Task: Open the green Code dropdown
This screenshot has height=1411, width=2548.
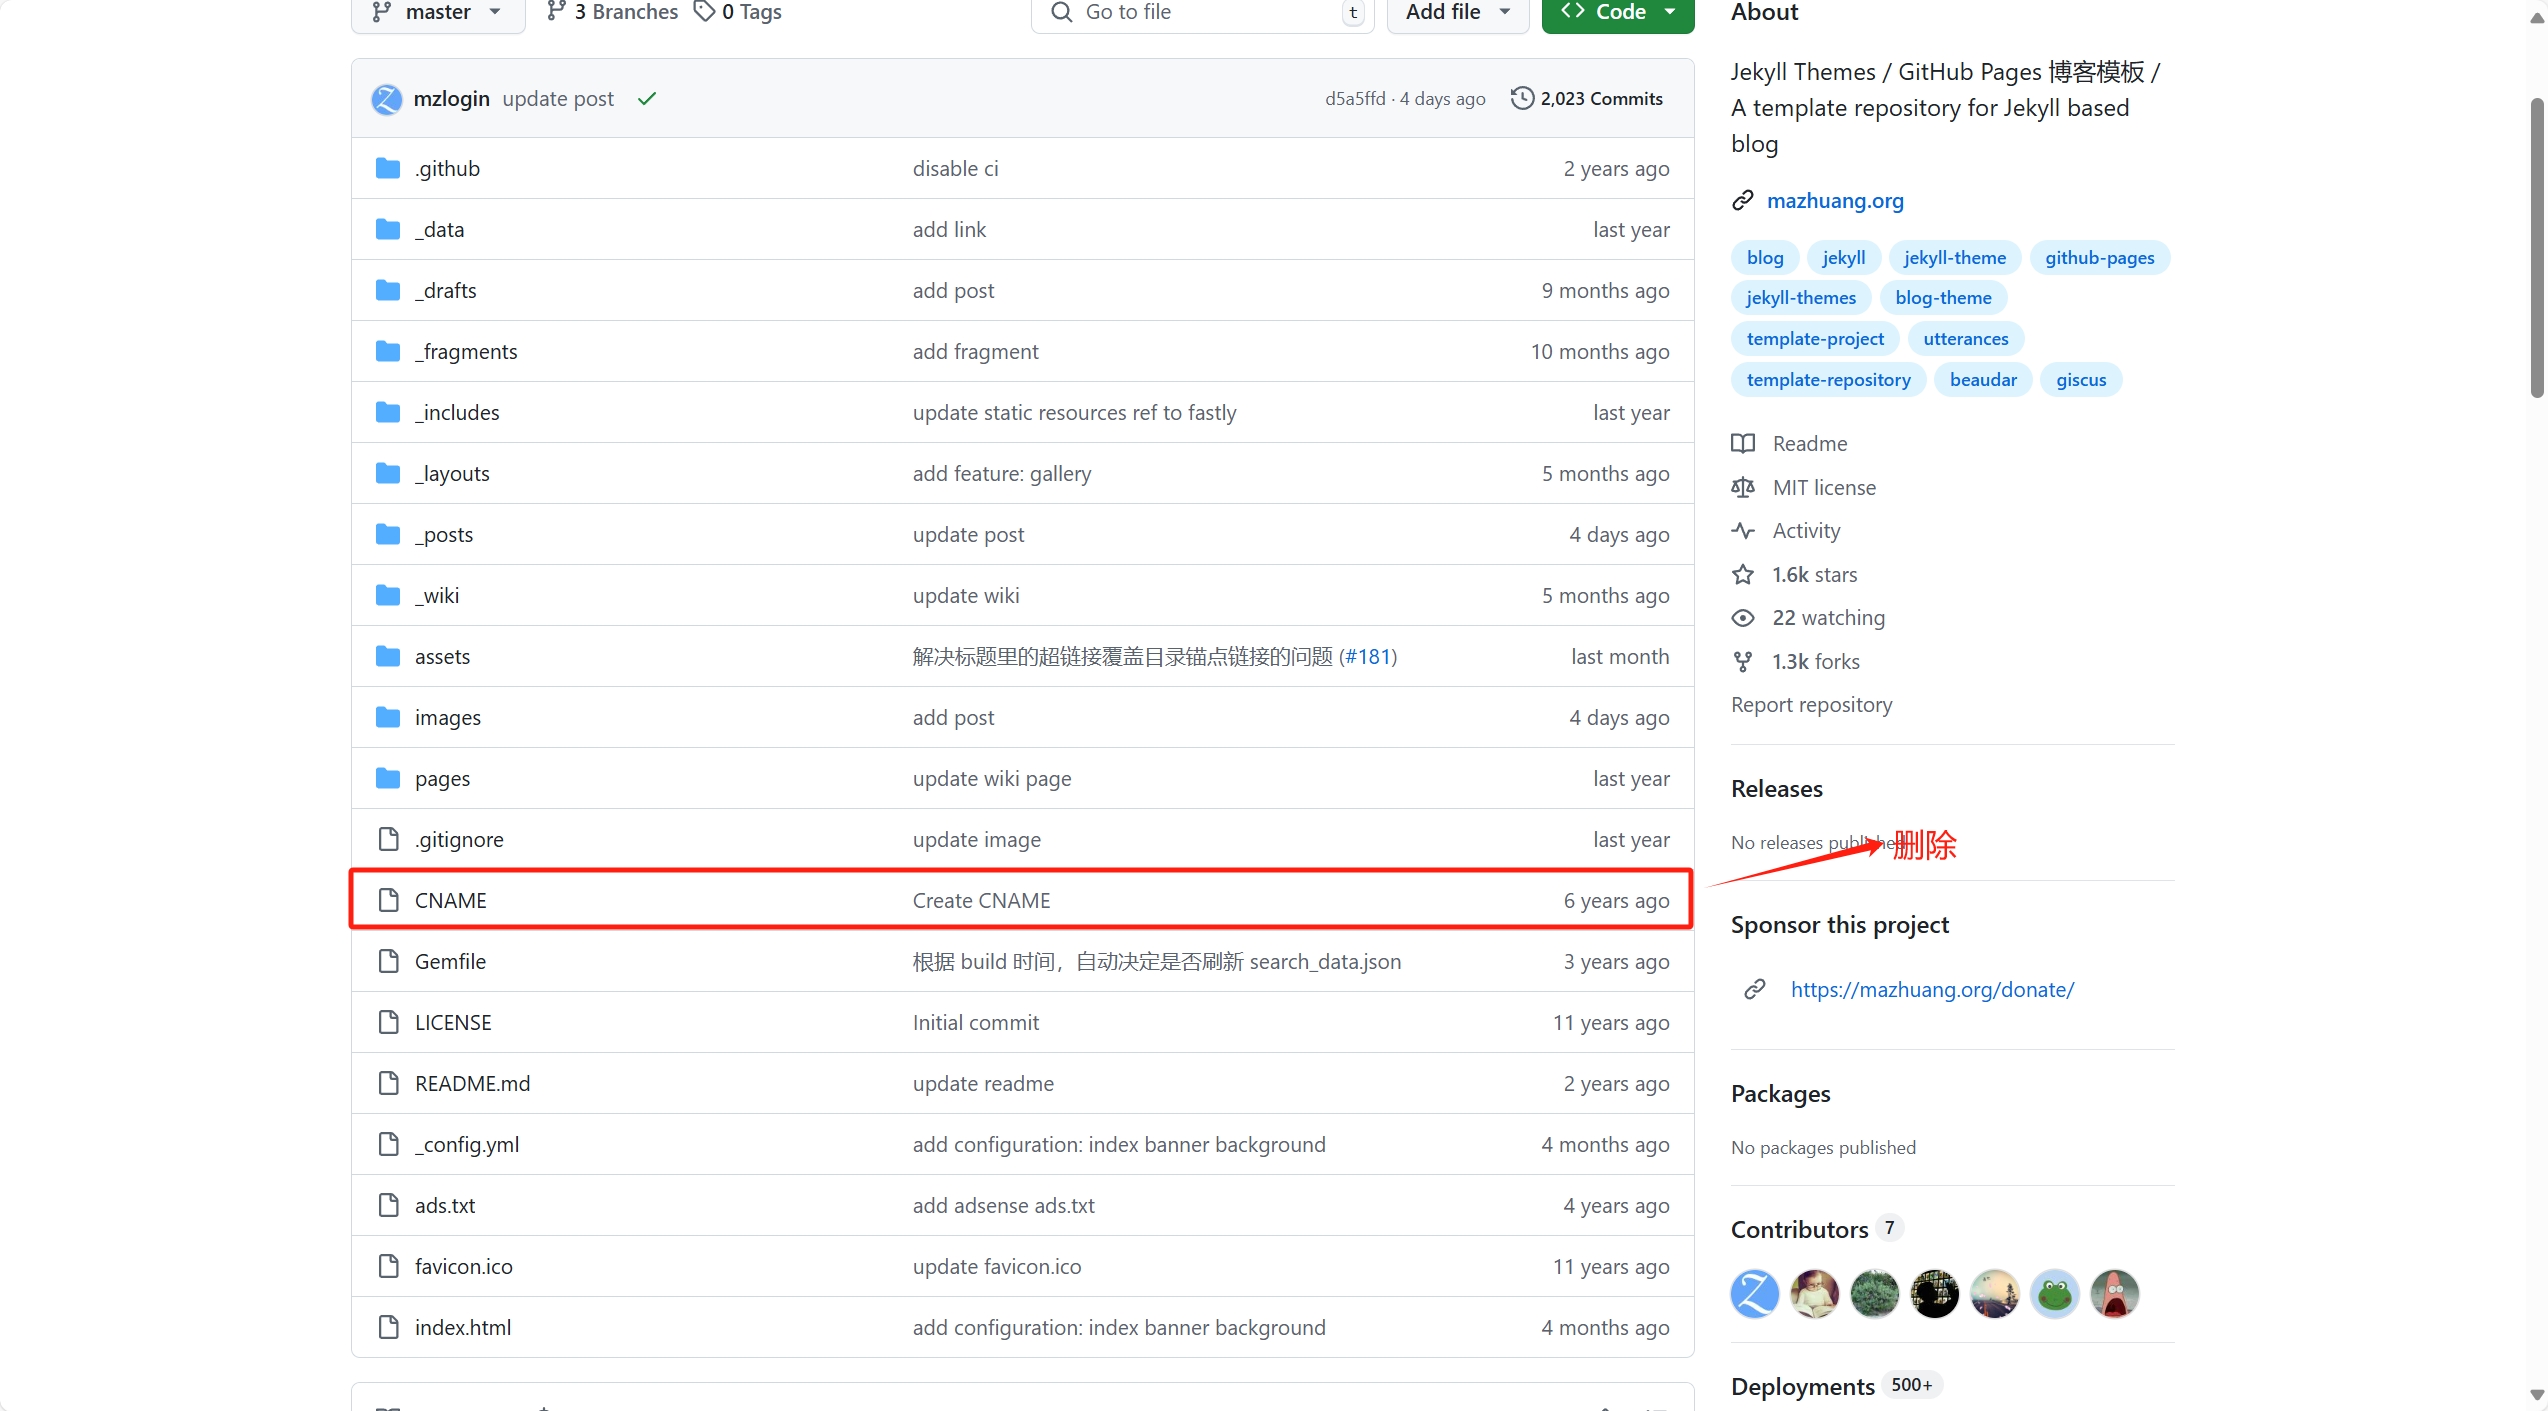Action: click(1617, 12)
